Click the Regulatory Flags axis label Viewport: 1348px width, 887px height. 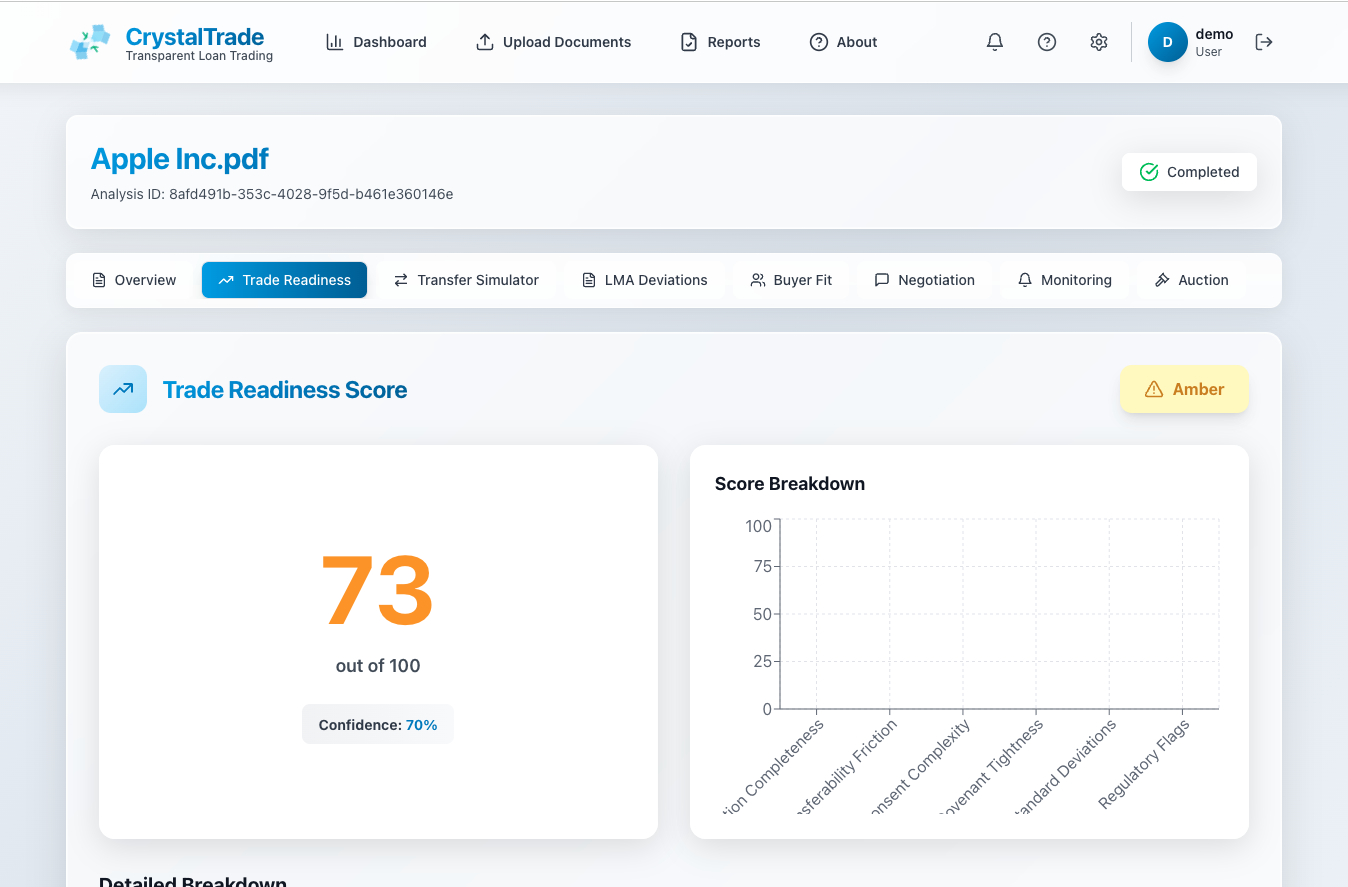(x=1144, y=764)
